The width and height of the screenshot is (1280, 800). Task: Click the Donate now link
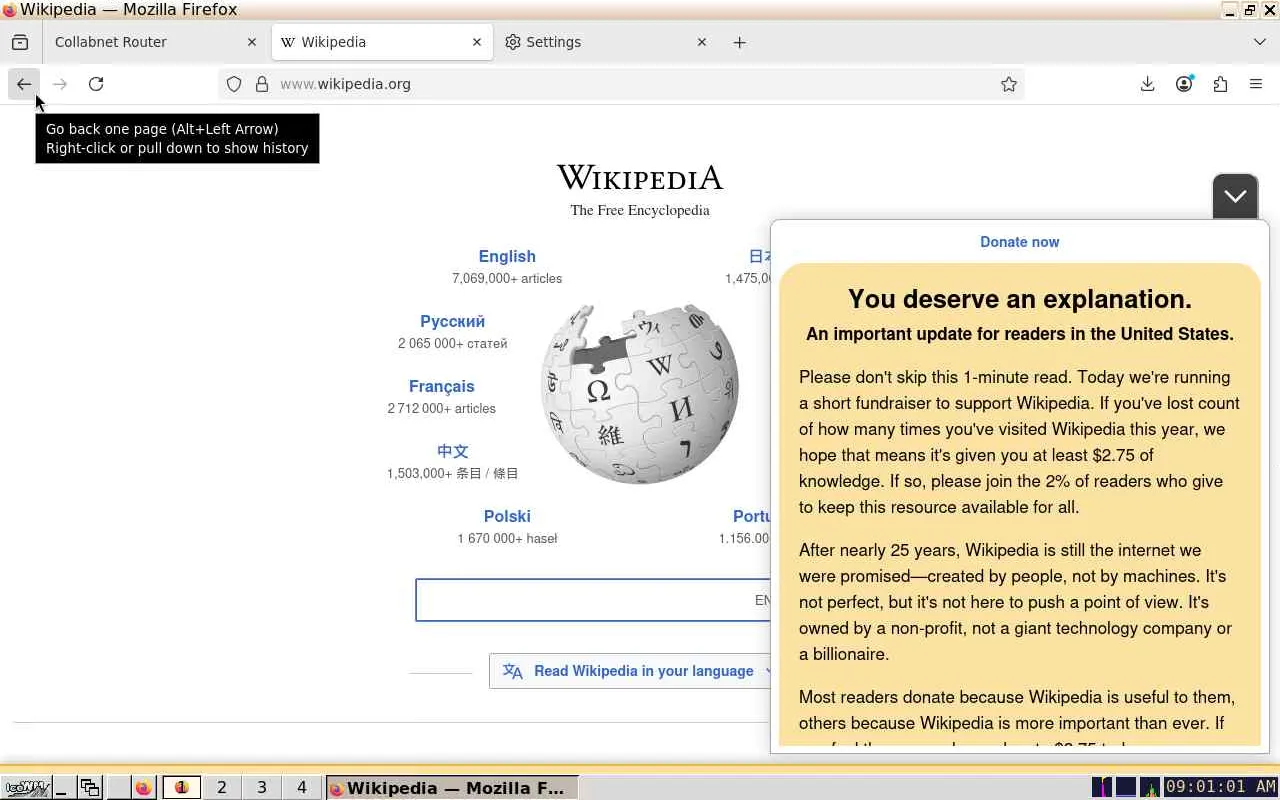(x=1019, y=242)
